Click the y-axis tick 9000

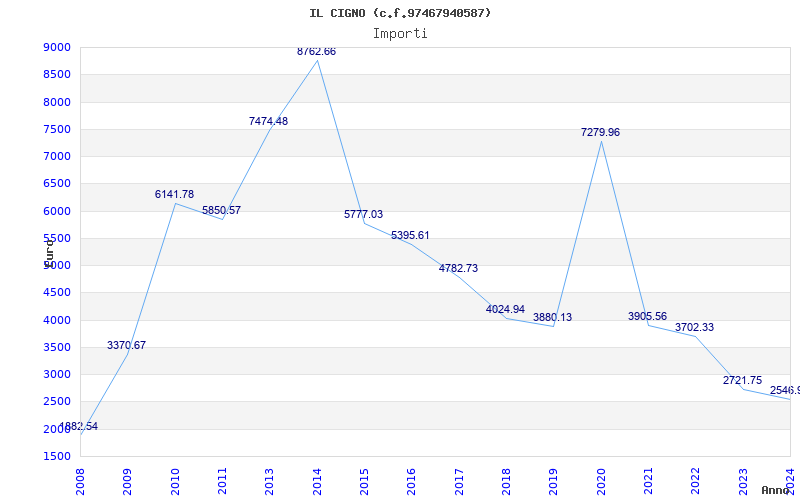pyautogui.click(x=57, y=47)
